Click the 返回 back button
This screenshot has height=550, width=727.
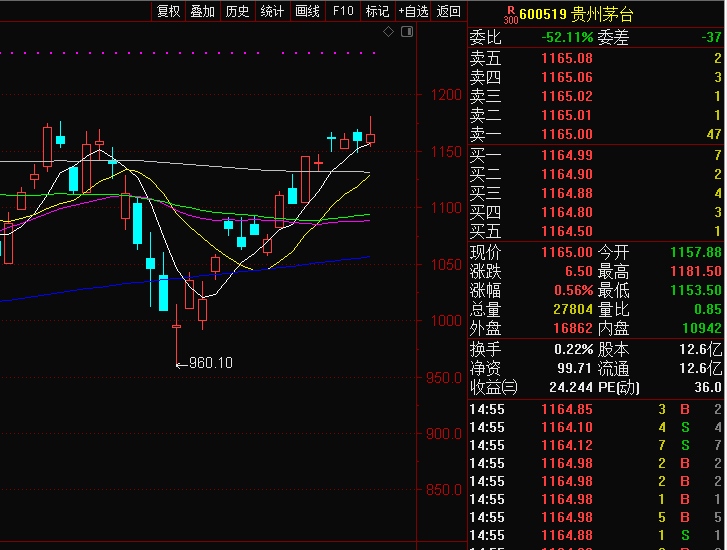click(449, 11)
